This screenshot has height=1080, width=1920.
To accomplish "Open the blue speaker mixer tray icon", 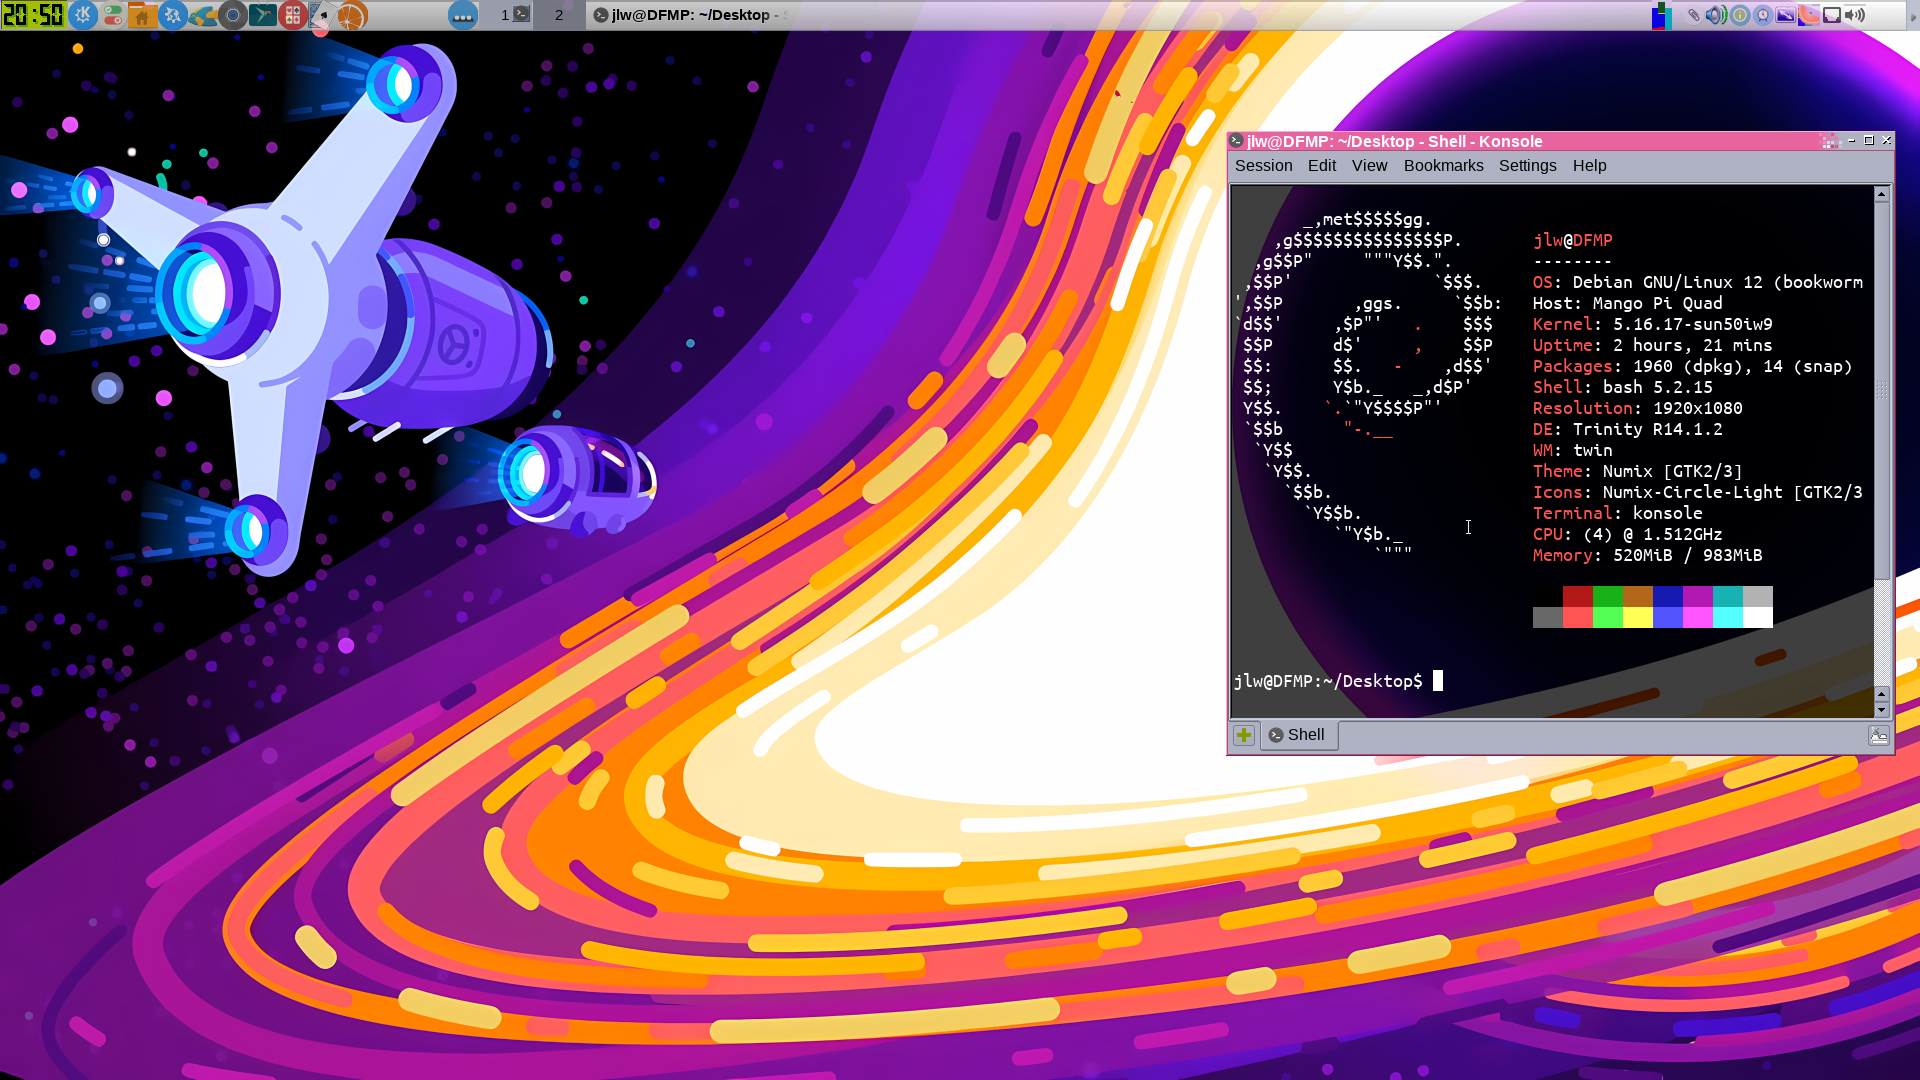I will click(1716, 15).
